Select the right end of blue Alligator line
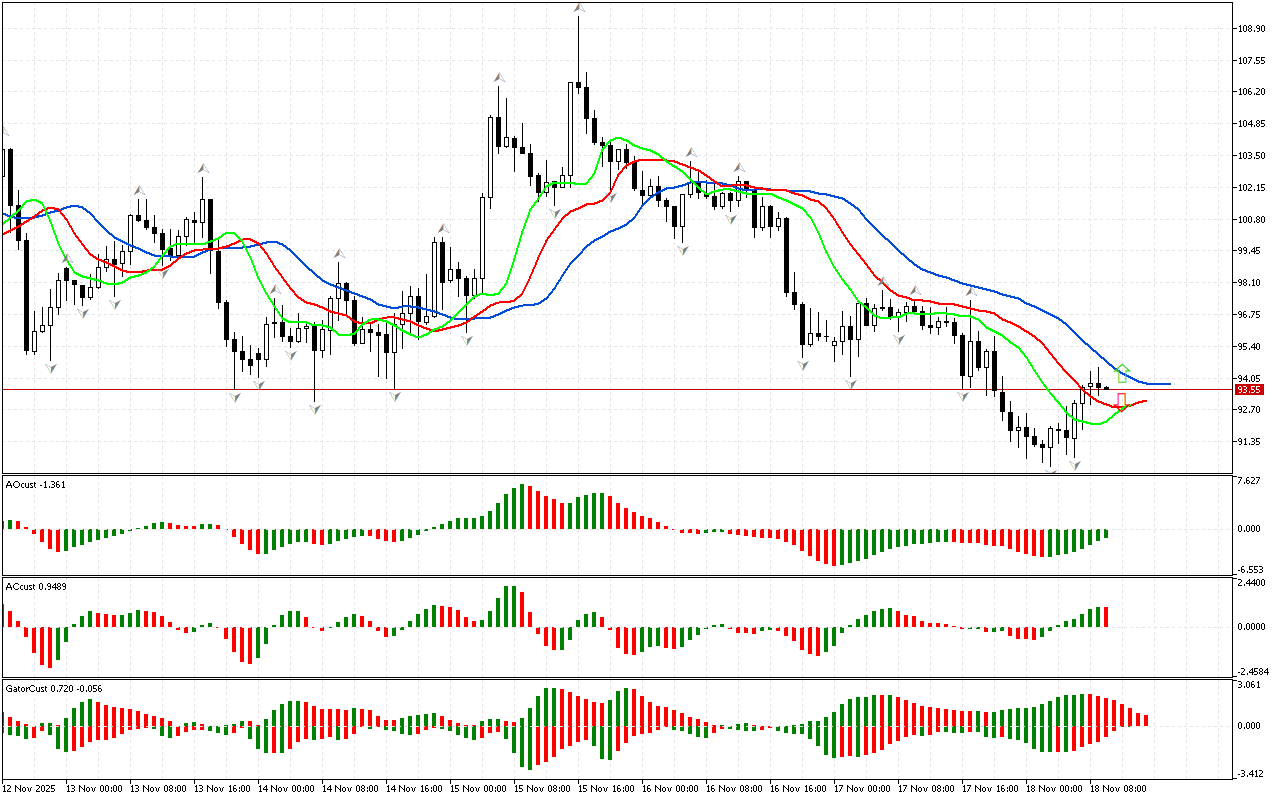This screenshot has height=800, width=1280. tap(1168, 384)
